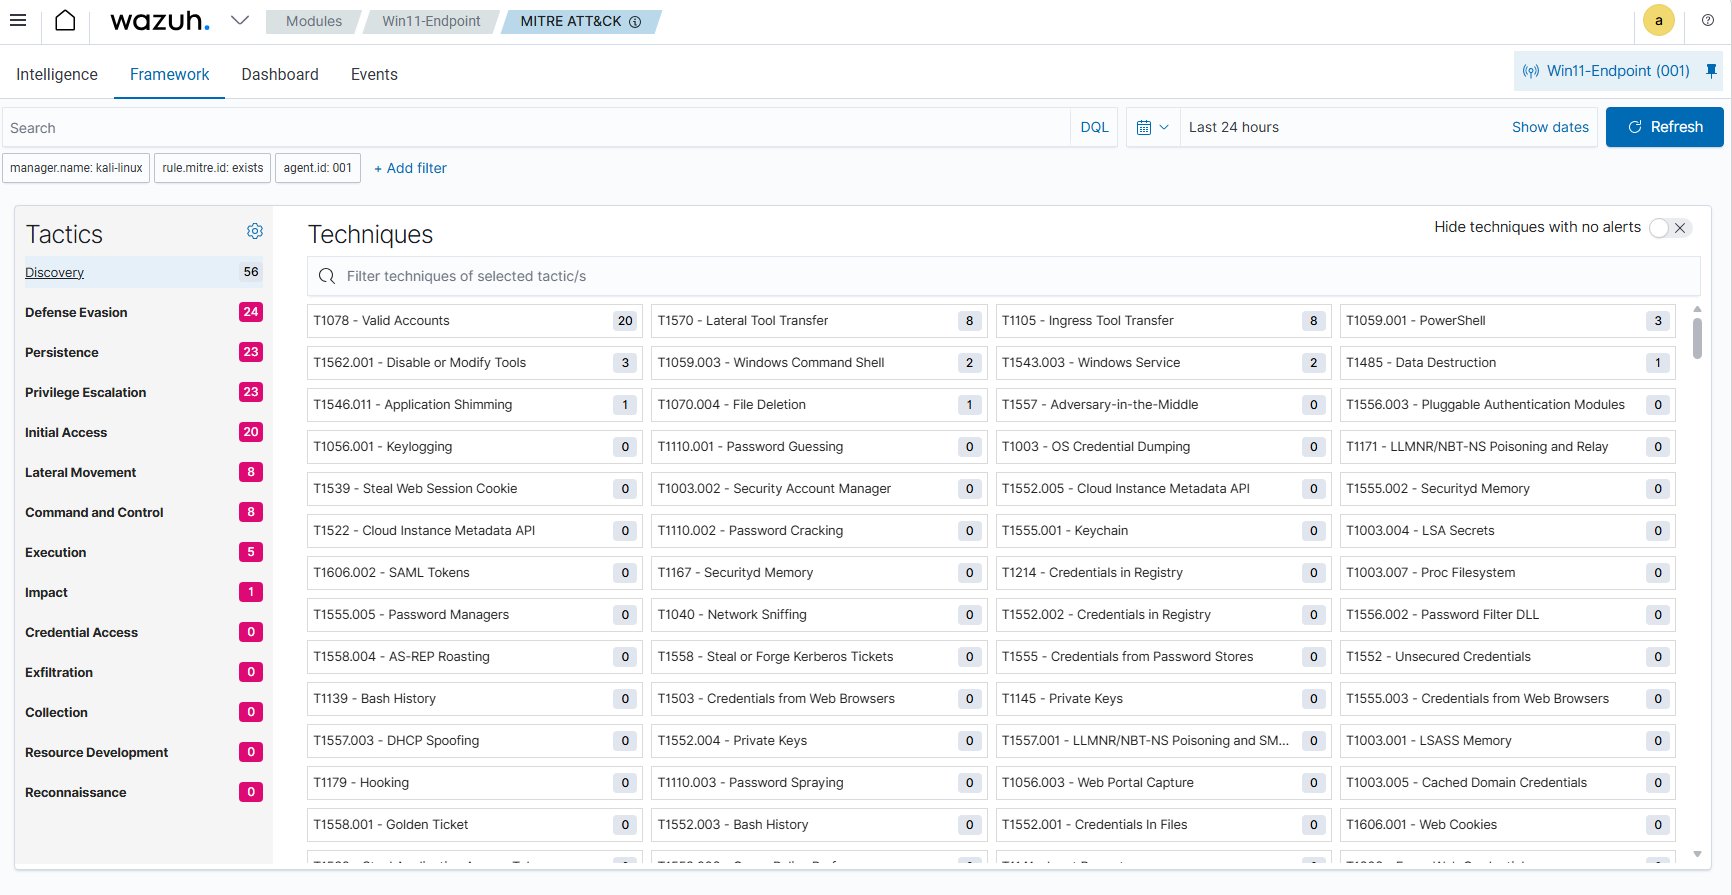
Task: Open technique T1543.003 - Windows Service
Action: click(1164, 363)
